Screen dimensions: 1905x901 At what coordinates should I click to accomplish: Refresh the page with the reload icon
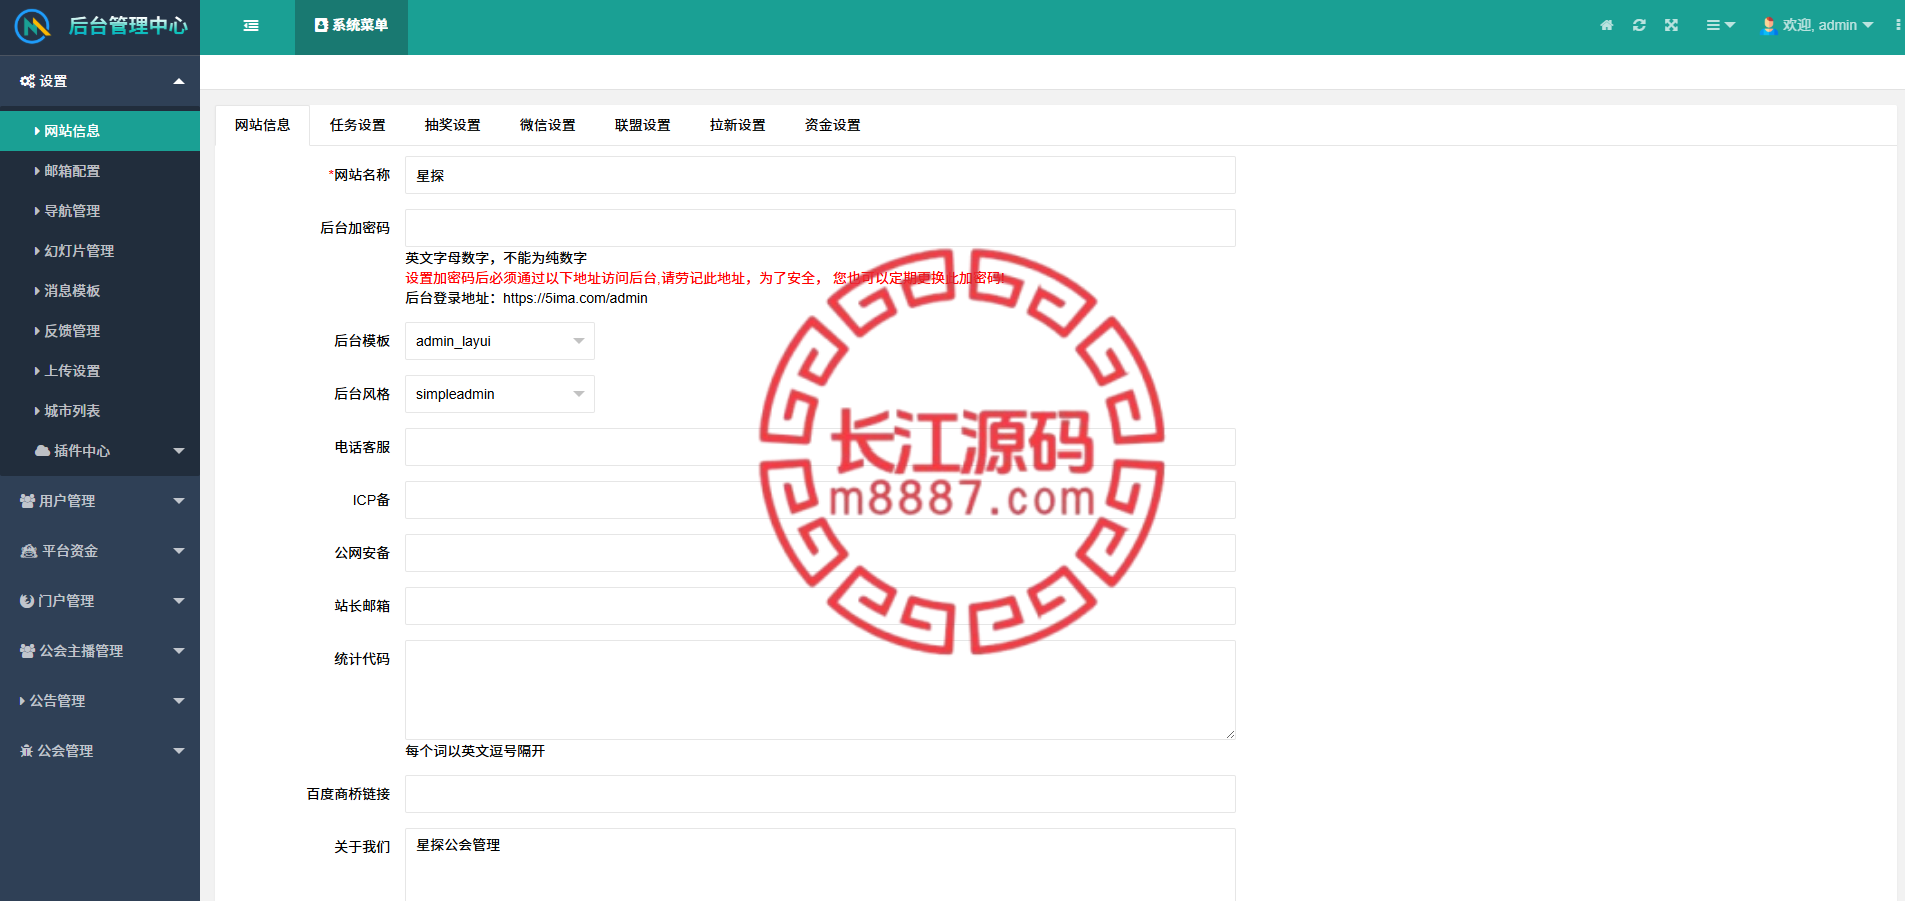(1639, 26)
